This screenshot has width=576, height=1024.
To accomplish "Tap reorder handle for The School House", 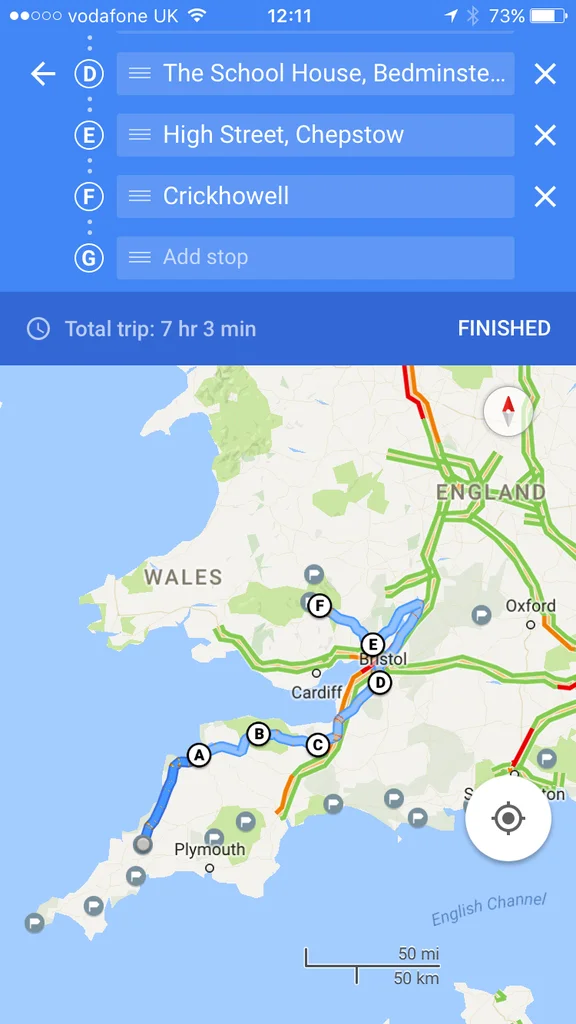I will coord(140,73).
